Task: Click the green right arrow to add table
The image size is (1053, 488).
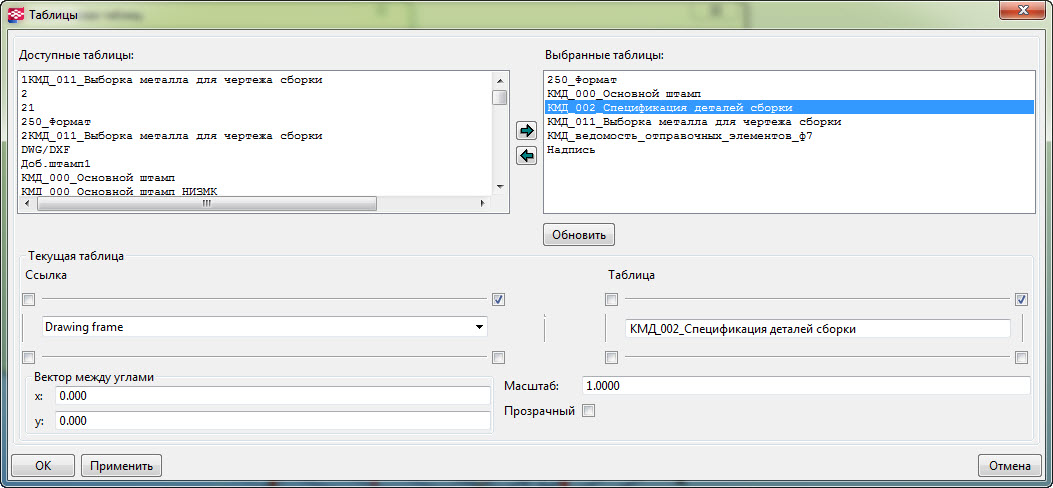Action: (x=526, y=130)
